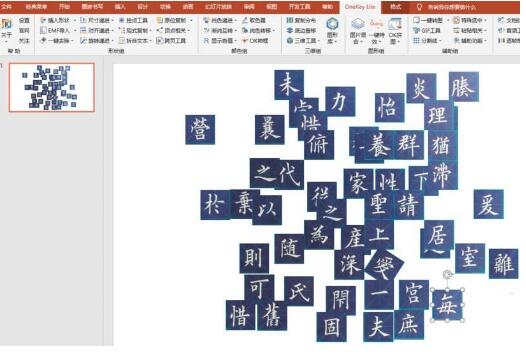Click the Tell Me search field
Screen dimensions: 526x361
pyautogui.click(x=452, y=7)
